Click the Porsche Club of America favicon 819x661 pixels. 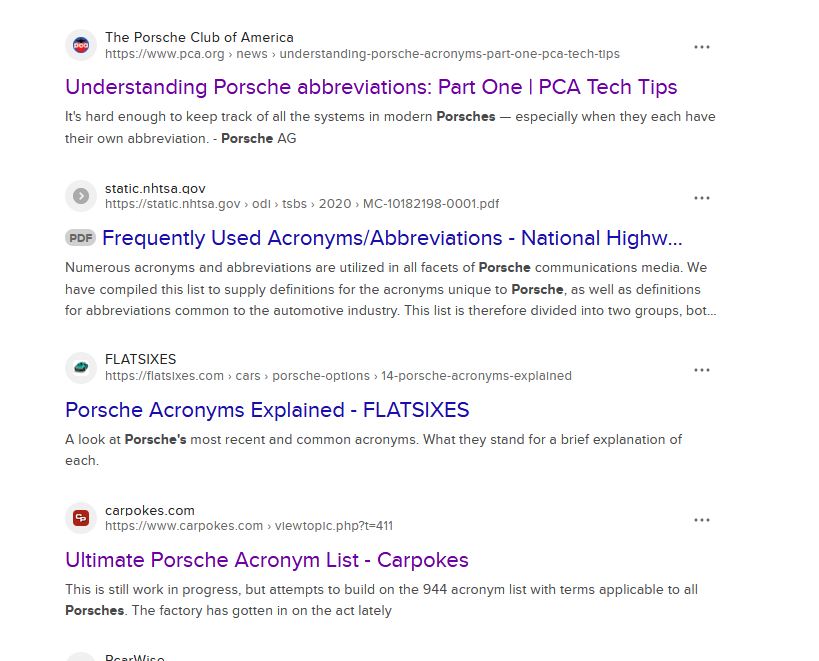coord(81,45)
